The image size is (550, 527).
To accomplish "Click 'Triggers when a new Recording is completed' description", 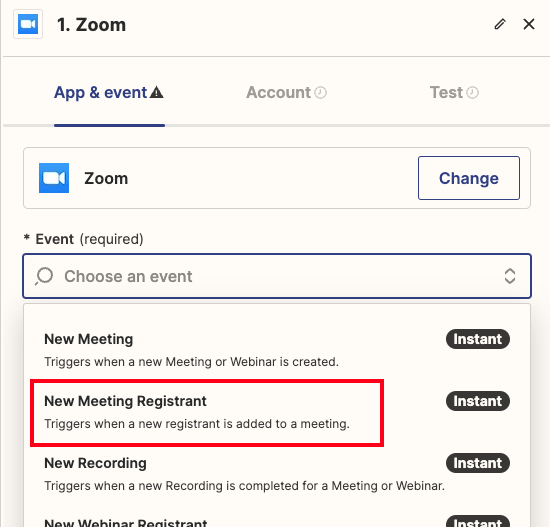I will 244,486.
